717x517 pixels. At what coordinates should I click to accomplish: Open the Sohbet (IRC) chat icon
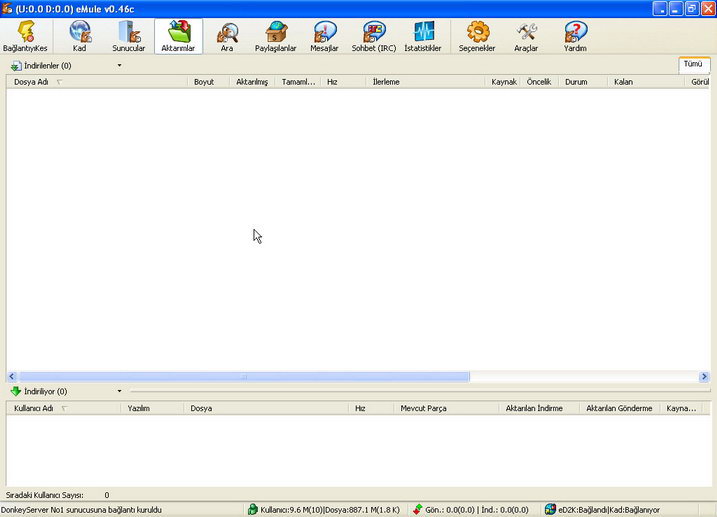coord(374,36)
